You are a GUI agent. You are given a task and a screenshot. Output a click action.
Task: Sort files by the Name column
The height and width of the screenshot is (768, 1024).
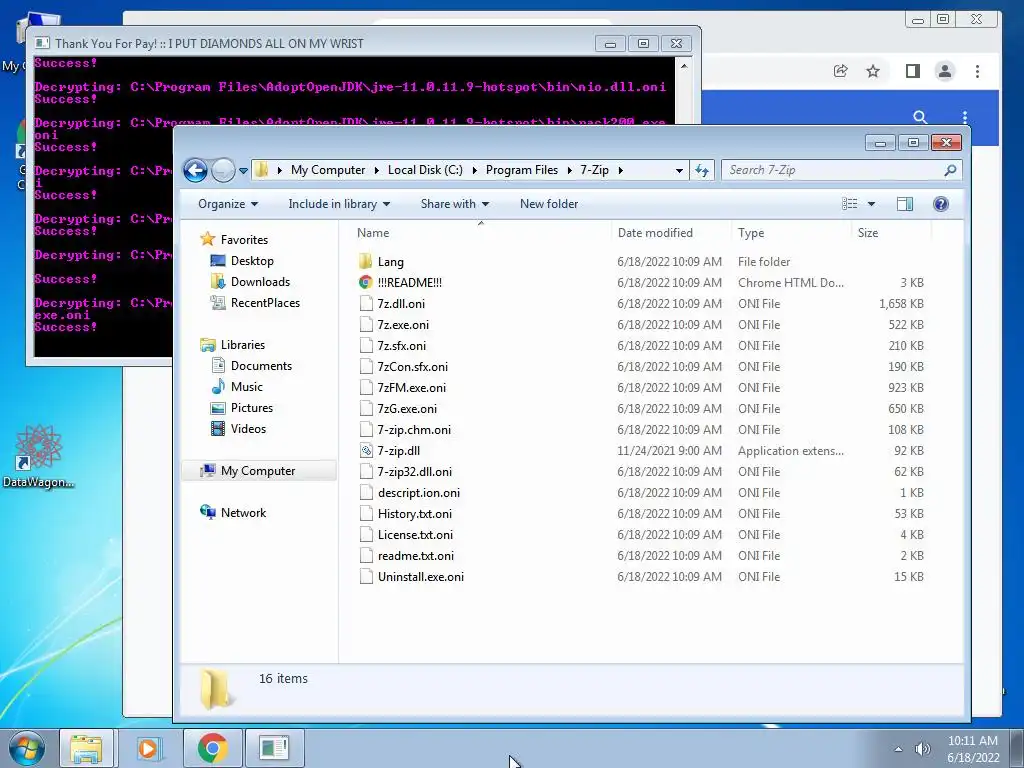pos(373,232)
